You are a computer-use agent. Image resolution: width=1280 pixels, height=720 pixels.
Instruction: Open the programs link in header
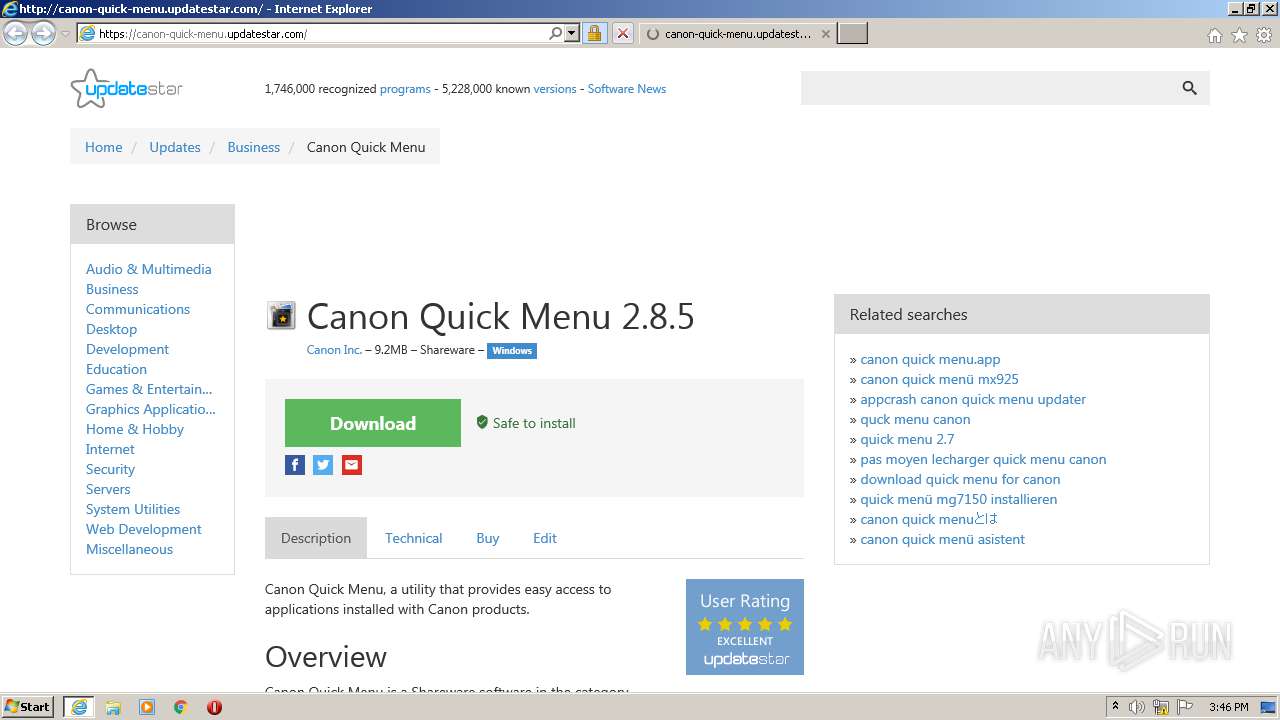tap(405, 89)
